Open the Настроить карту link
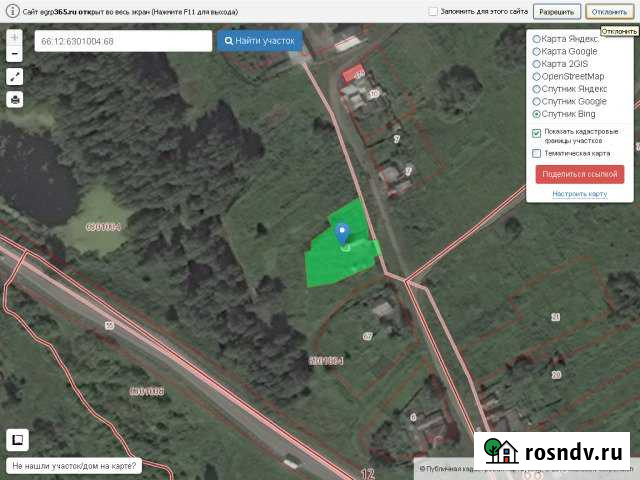Viewport: 640px width, 480px height. click(580, 193)
